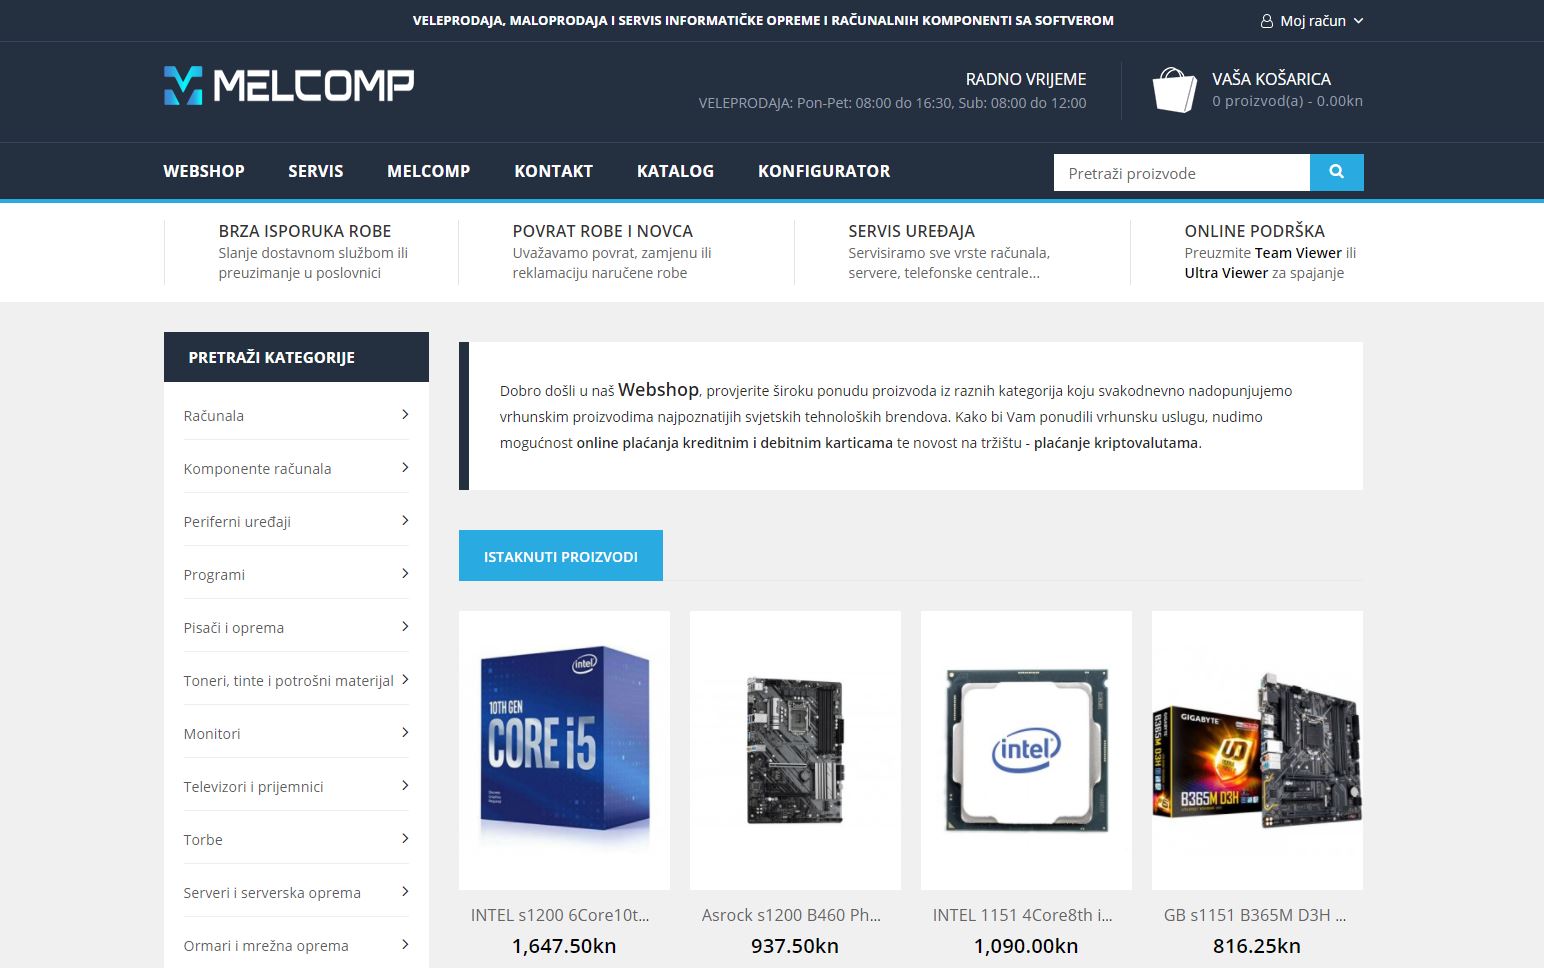
Task: Open the SERVIS menu item
Action: point(316,171)
